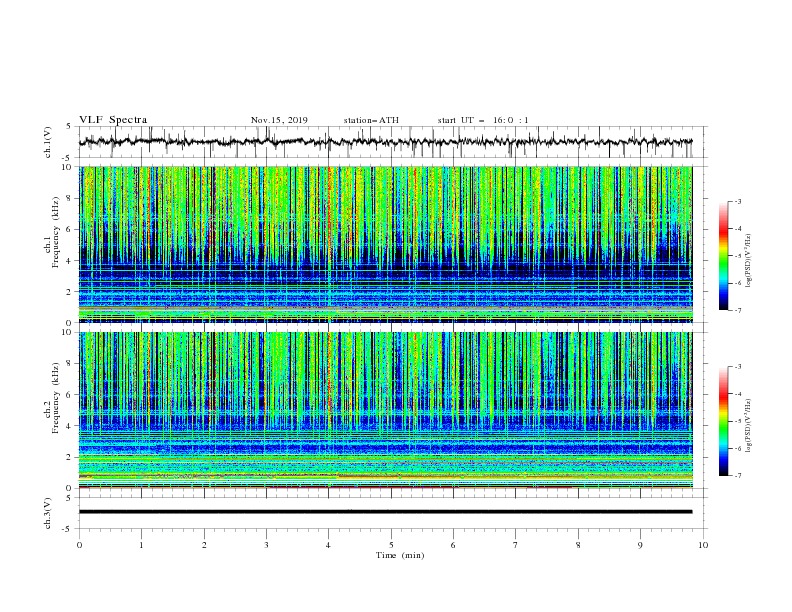Click the date text 'Nov.15, 2019'
This screenshot has width=792, height=612.
click(x=279, y=120)
